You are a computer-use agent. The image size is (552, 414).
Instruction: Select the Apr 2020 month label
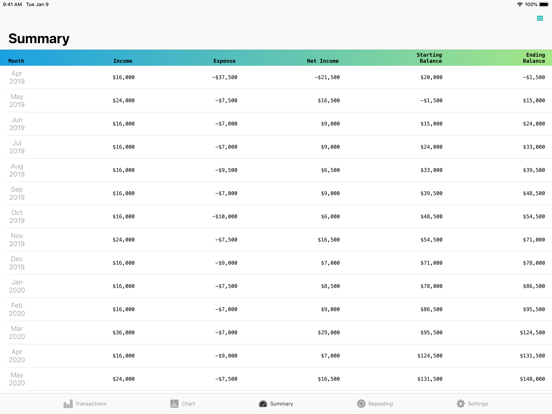tap(17, 356)
